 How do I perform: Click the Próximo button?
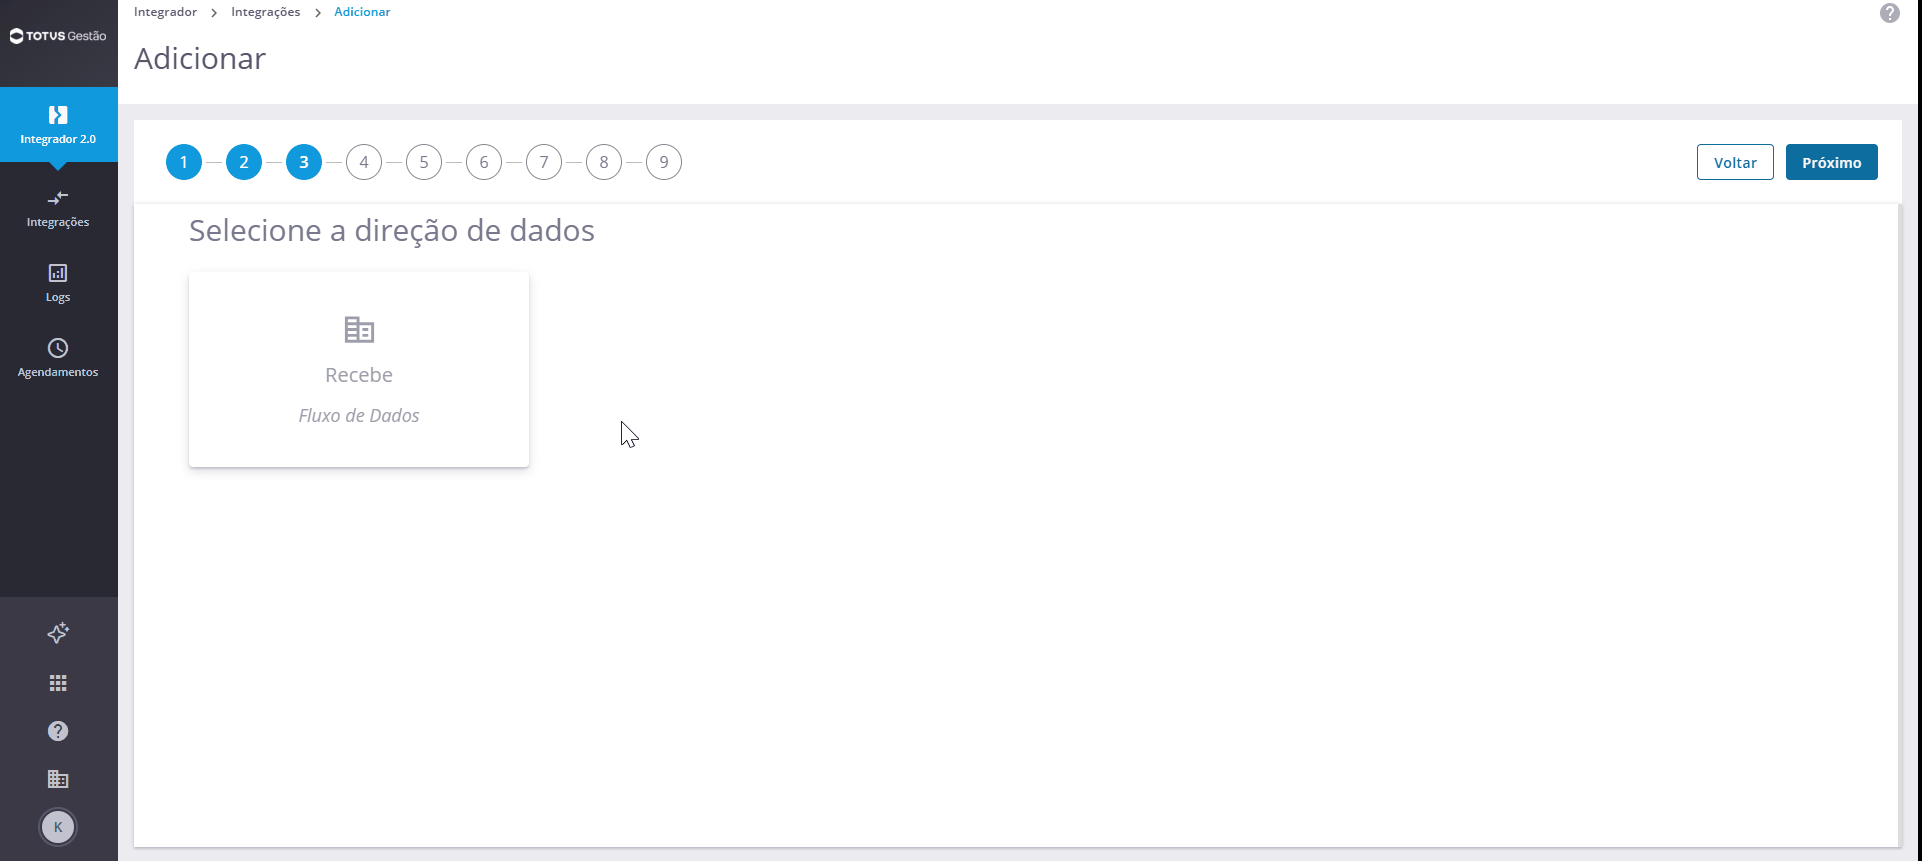pos(1831,162)
